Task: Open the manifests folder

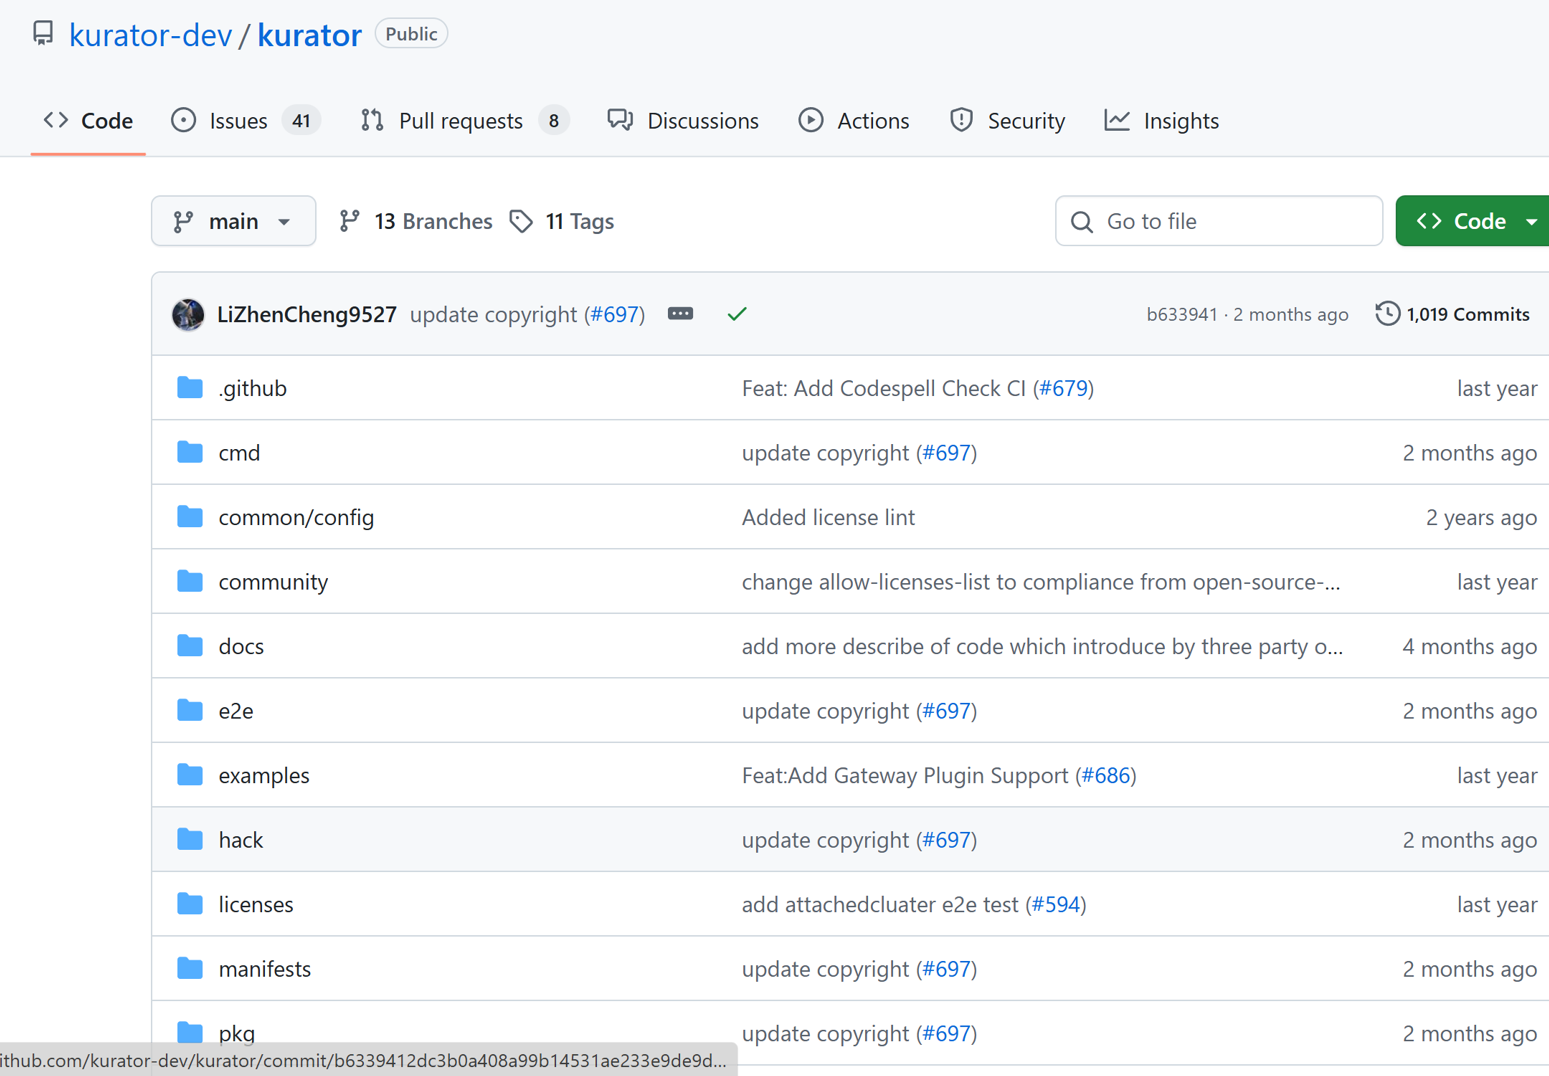Action: (265, 968)
